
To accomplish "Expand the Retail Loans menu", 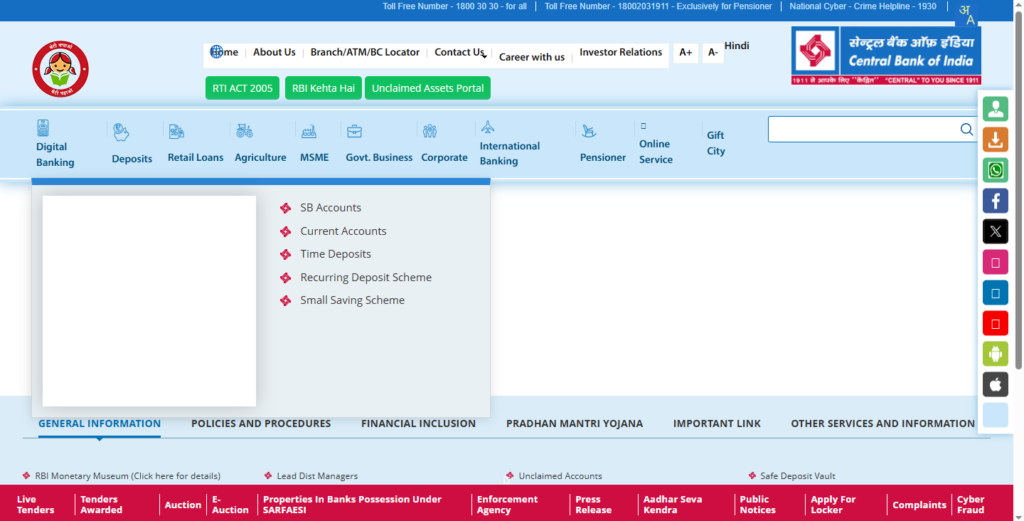I will point(195,157).
